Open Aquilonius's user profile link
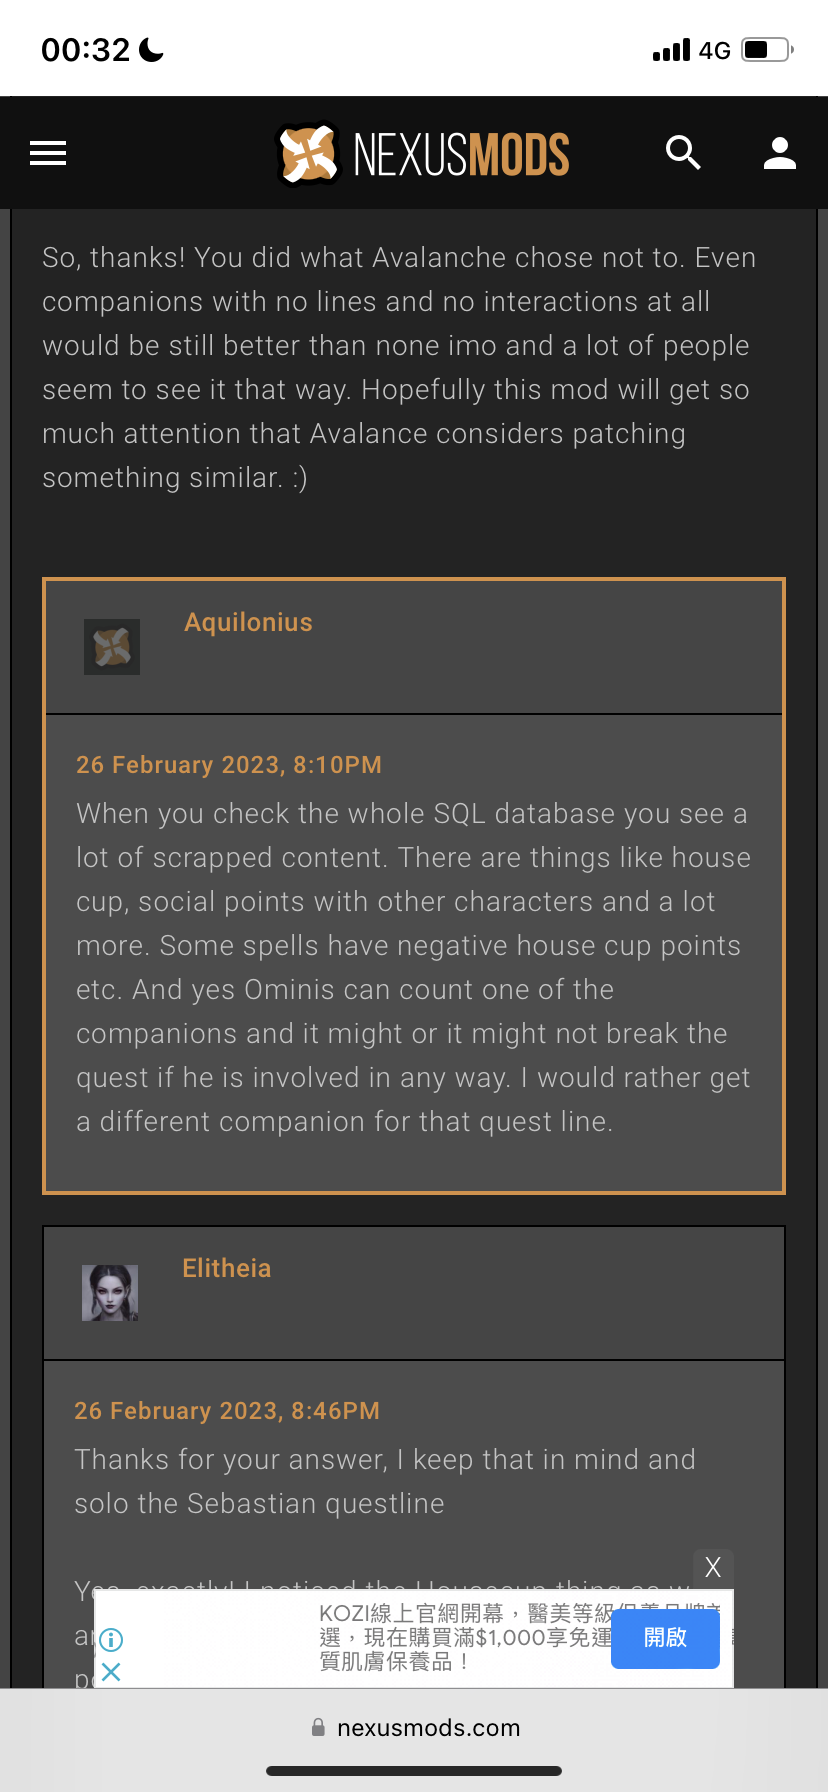Viewport: 828px width, 1792px height. [x=249, y=622]
